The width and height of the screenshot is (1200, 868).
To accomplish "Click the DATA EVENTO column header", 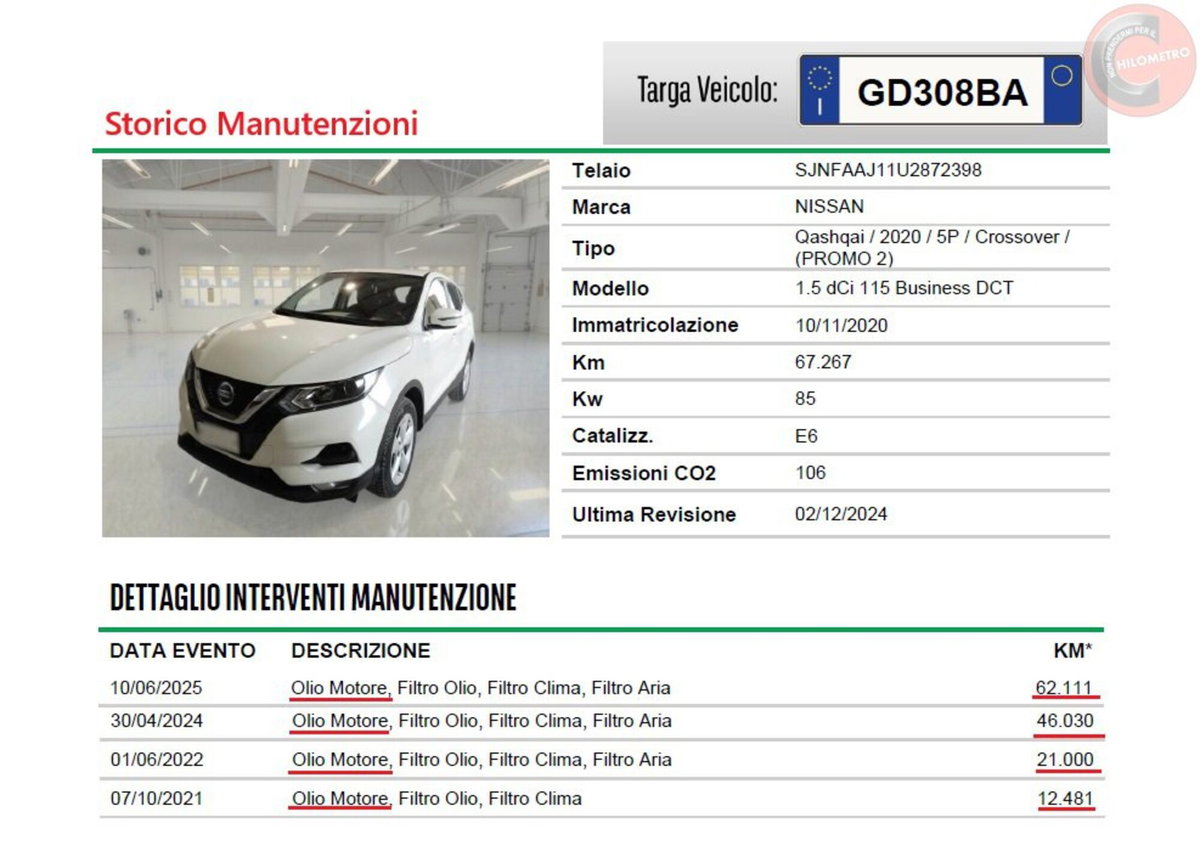I will 183,651.
